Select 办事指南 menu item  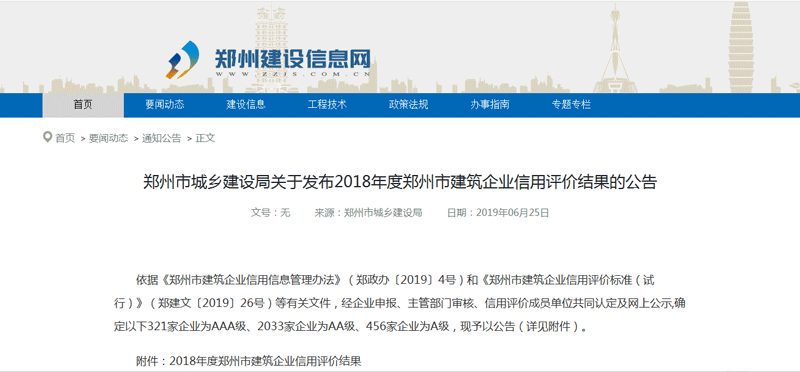[489, 105]
